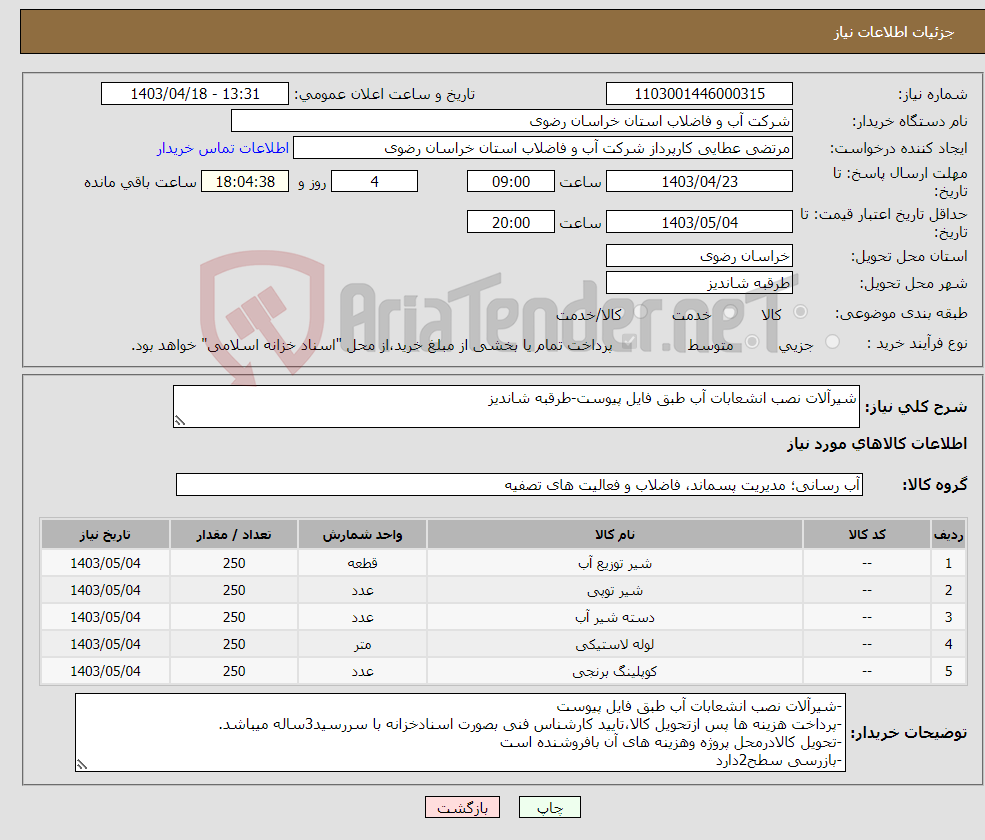Click the price validity date 1403/05/04 field
The width and height of the screenshot is (985, 840).
699,222
